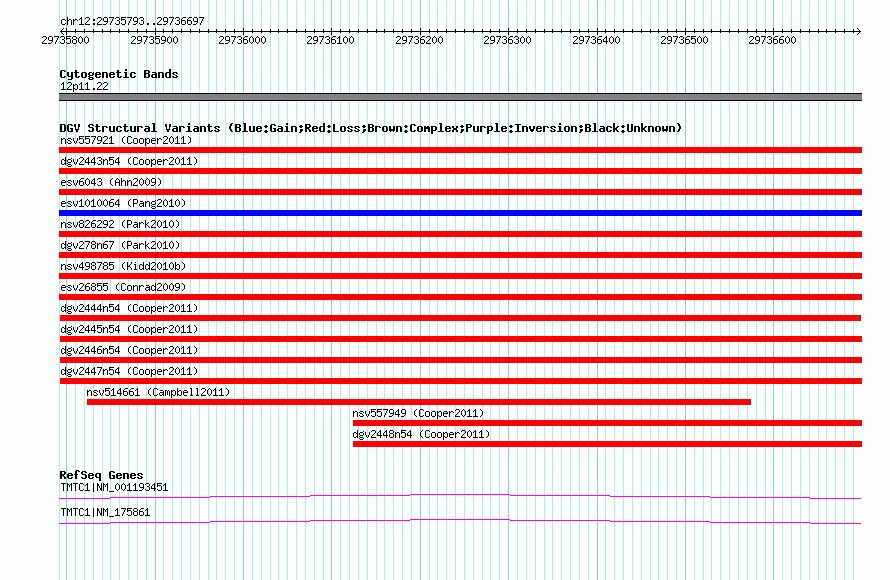Click the dgv2448n54 (Cooper2011) label

click(421, 434)
